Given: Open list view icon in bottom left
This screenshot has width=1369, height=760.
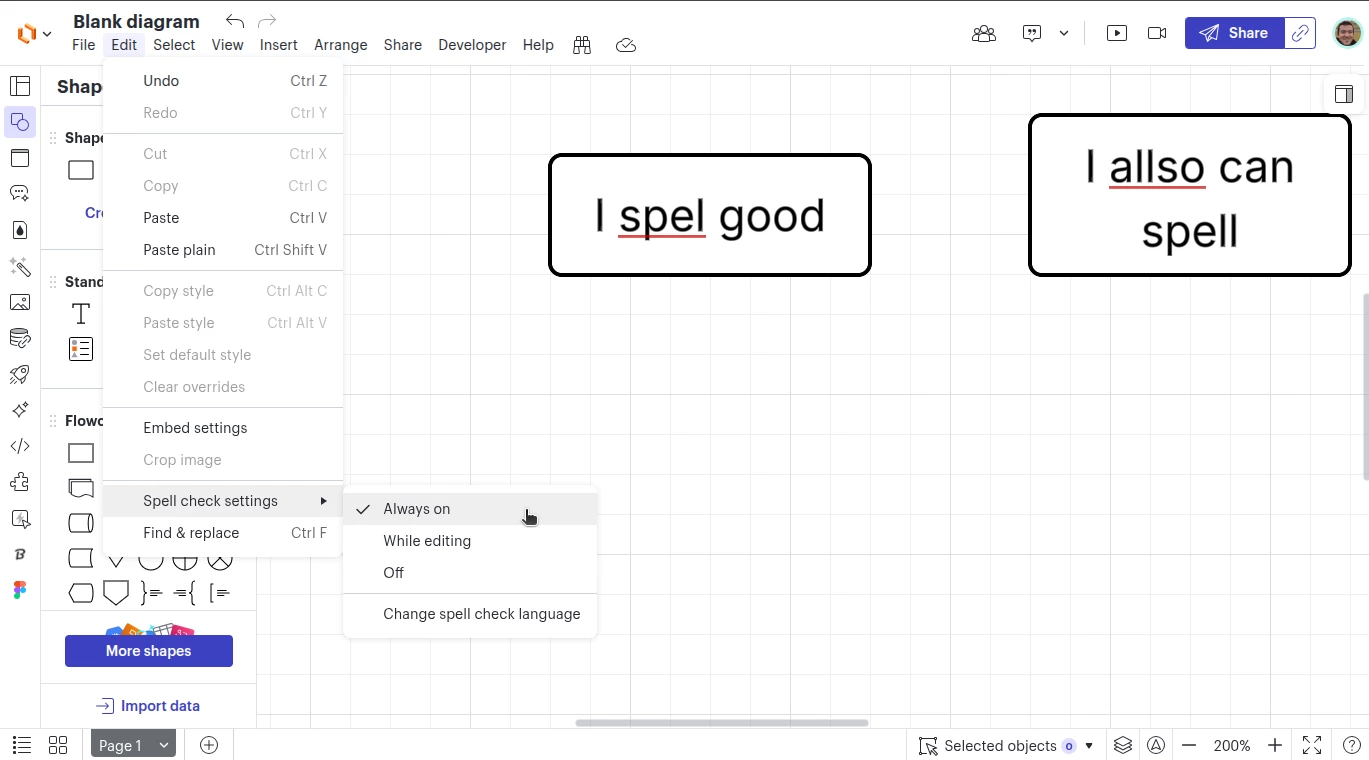Looking at the screenshot, I should pyautogui.click(x=21, y=745).
